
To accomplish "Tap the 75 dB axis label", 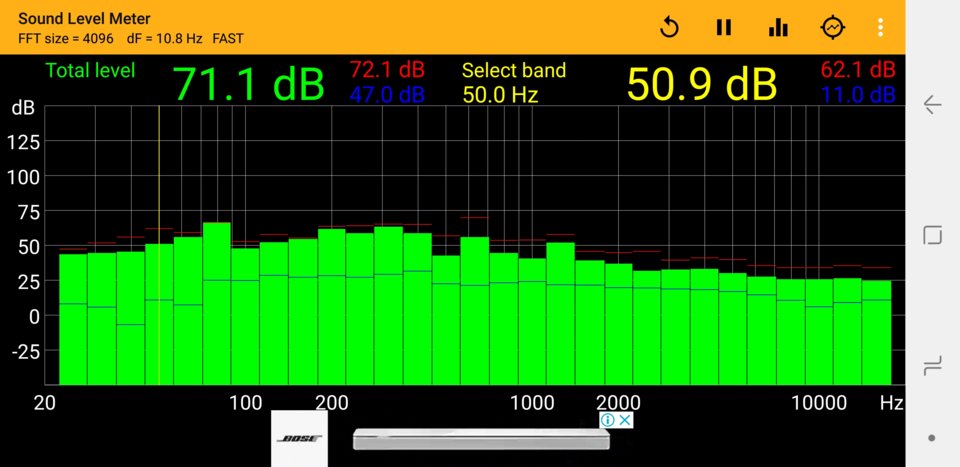I will click(x=27, y=212).
